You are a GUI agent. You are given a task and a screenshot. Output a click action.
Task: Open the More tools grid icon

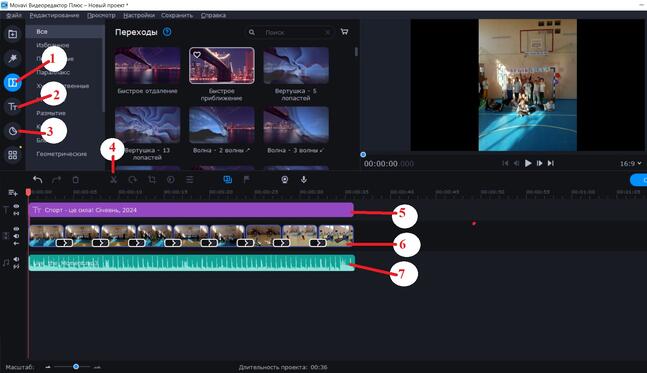pos(12,155)
